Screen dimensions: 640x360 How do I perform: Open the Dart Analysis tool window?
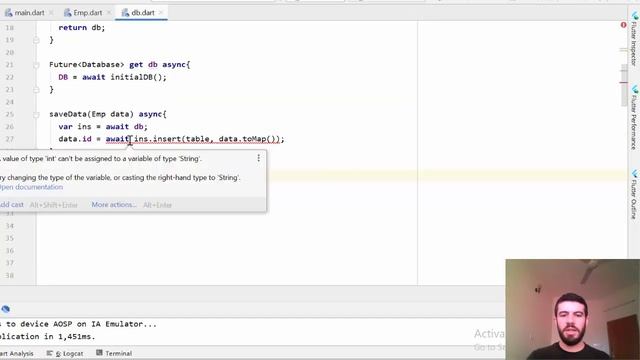click(17, 353)
